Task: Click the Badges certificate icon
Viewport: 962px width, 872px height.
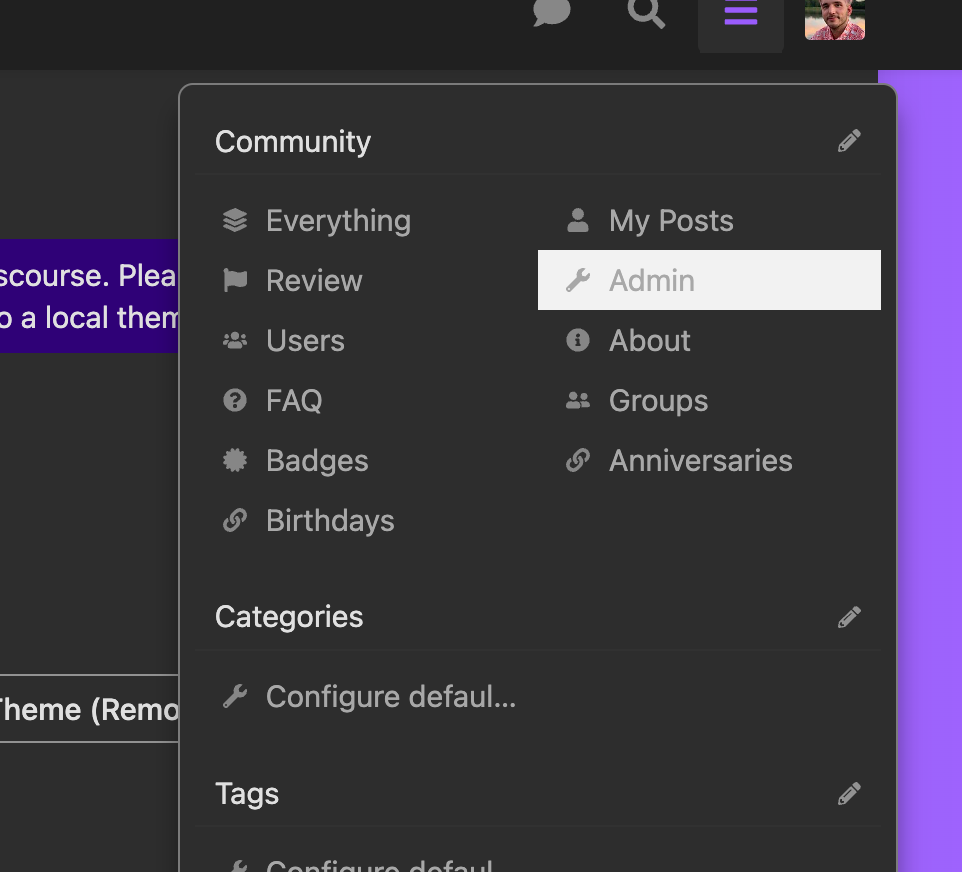Action: pyautogui.click(x=235, y=461)
